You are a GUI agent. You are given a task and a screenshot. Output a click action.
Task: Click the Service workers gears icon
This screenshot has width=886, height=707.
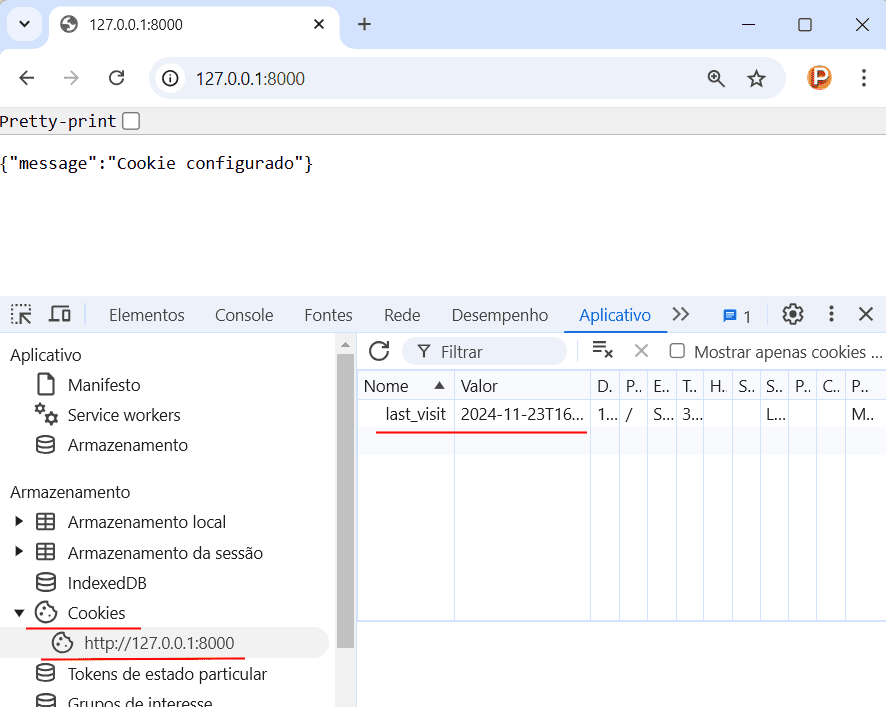(x=46, y=414)
